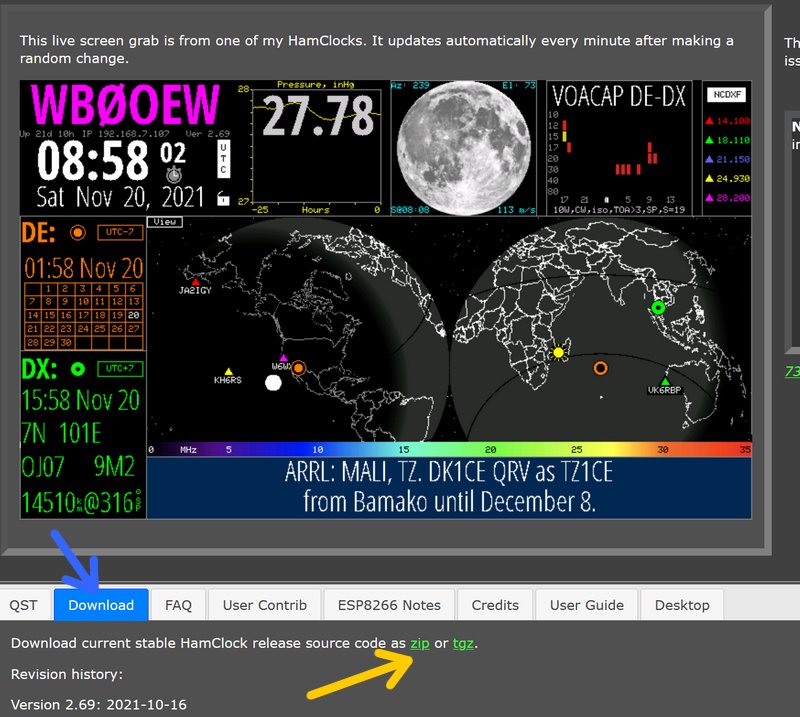This screenshot has height=717, width=800.
Task: Toggle the UTC clock mode button
Action: coord(223,160)
